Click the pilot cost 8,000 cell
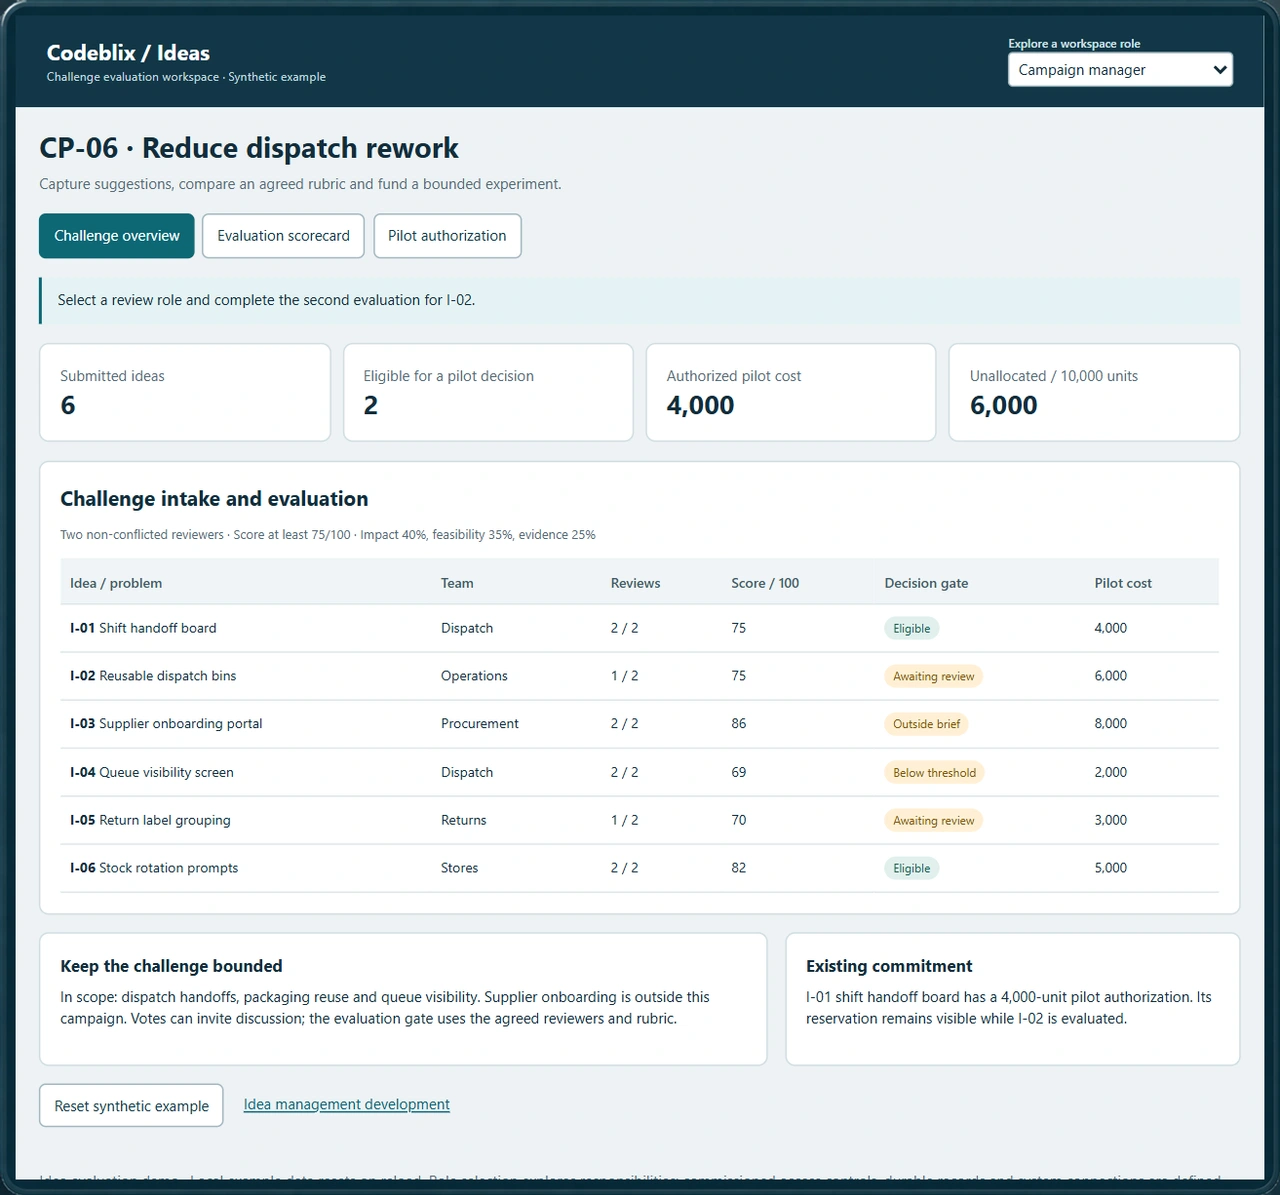The width and height of the screenshot is (1280, 1195). [1111, 724]
